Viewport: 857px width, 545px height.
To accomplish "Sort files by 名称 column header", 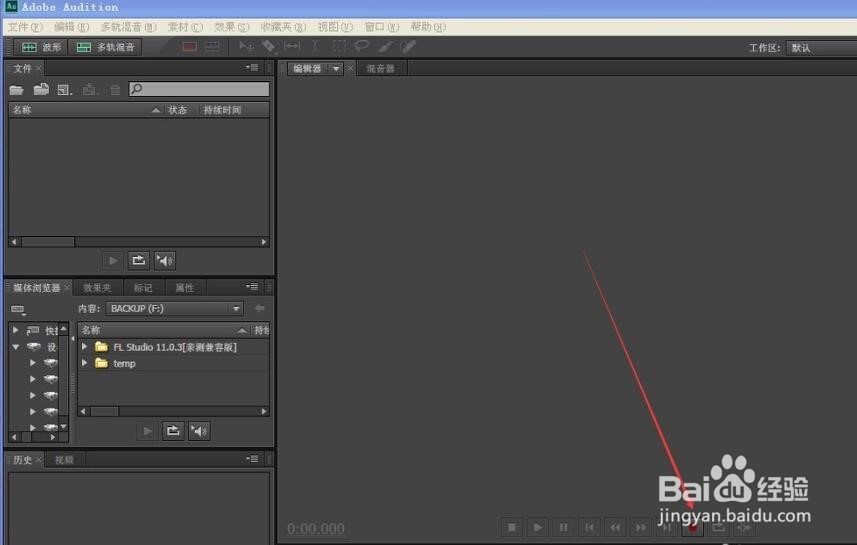I will click(86, 110).
